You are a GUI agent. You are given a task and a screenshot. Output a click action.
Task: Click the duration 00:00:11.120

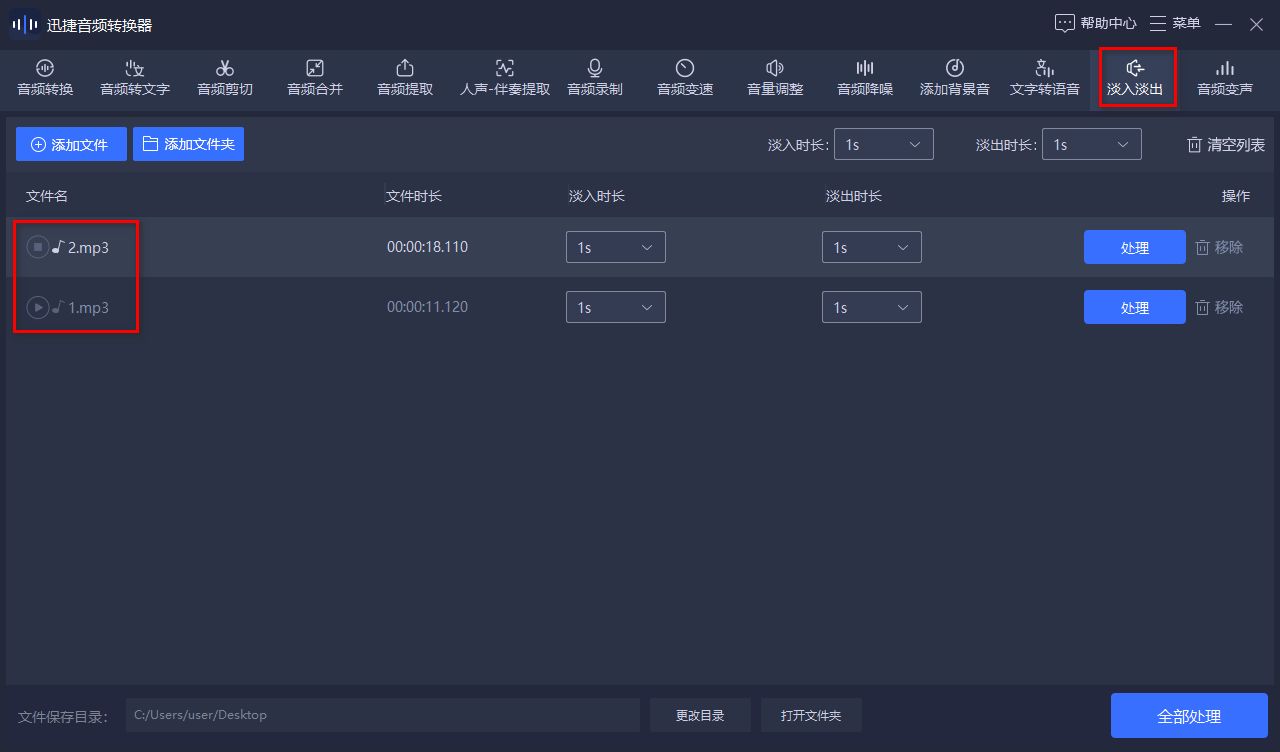(x=427, y=306)
